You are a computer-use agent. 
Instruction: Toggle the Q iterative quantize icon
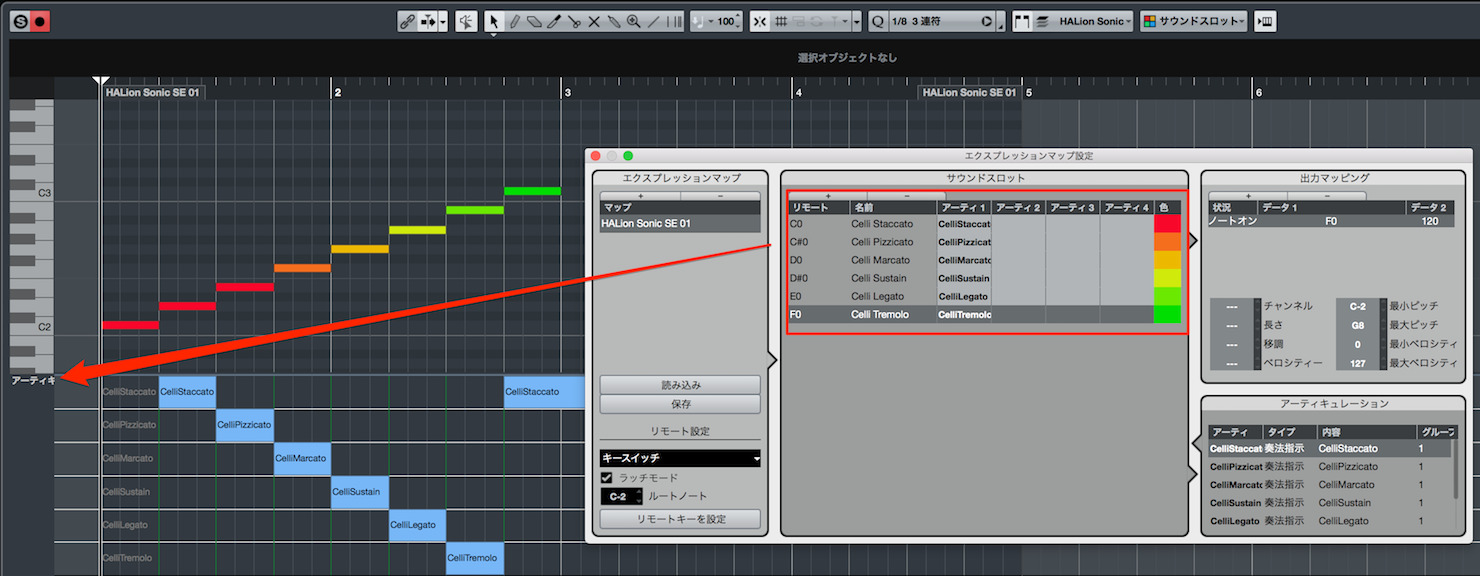click(878, 21)
